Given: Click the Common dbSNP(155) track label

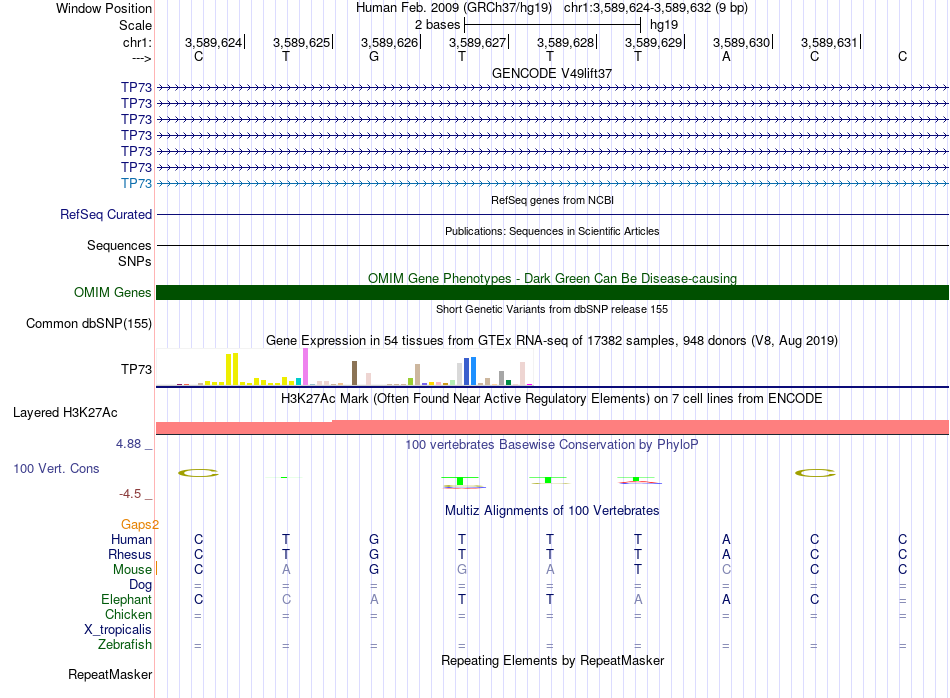Looking at the screenshot, I should (x=88, y=324).
